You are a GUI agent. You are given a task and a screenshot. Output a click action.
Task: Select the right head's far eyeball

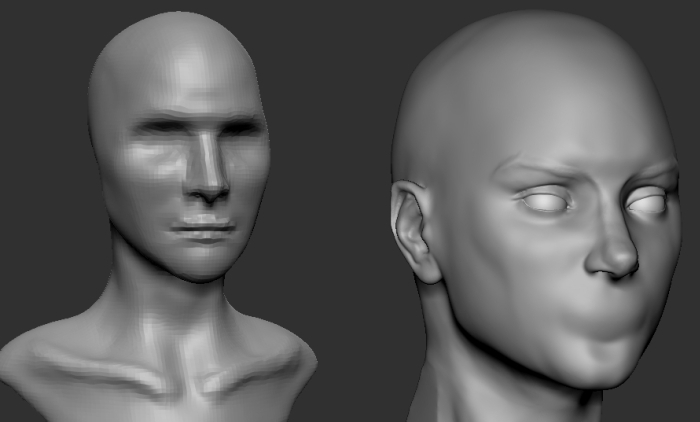tap(647, 201)
